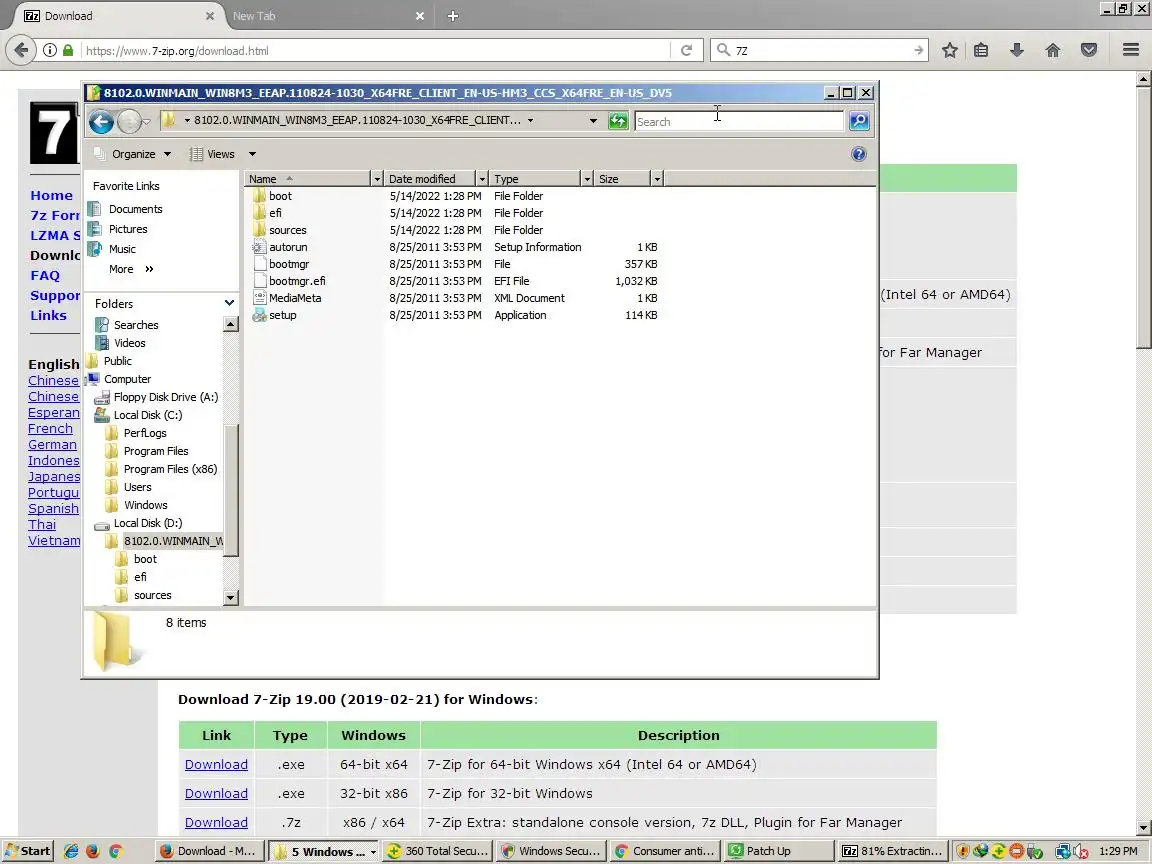Select the bootmgr.efi file

click(x=297, y=281)
